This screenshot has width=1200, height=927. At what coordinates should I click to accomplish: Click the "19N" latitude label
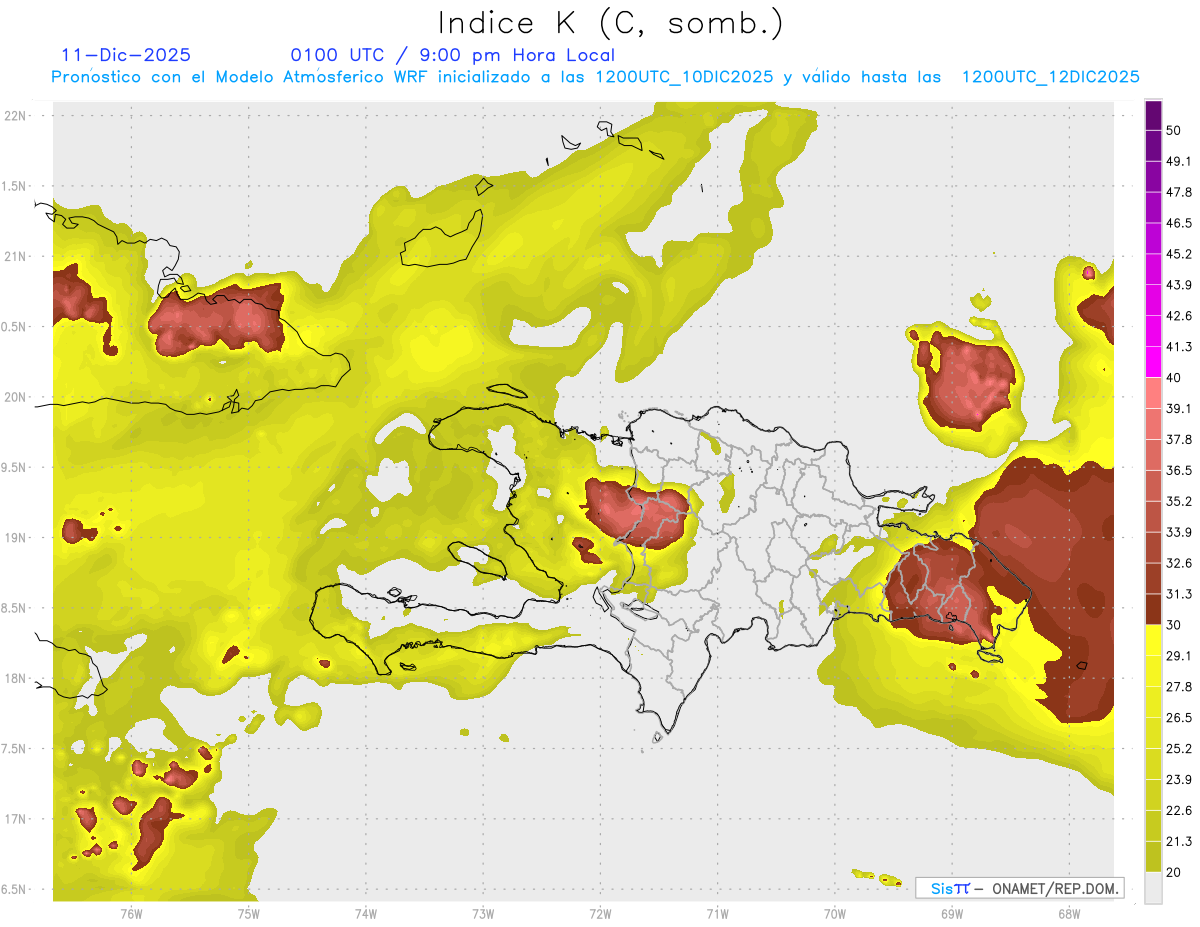tap(17, 538)
